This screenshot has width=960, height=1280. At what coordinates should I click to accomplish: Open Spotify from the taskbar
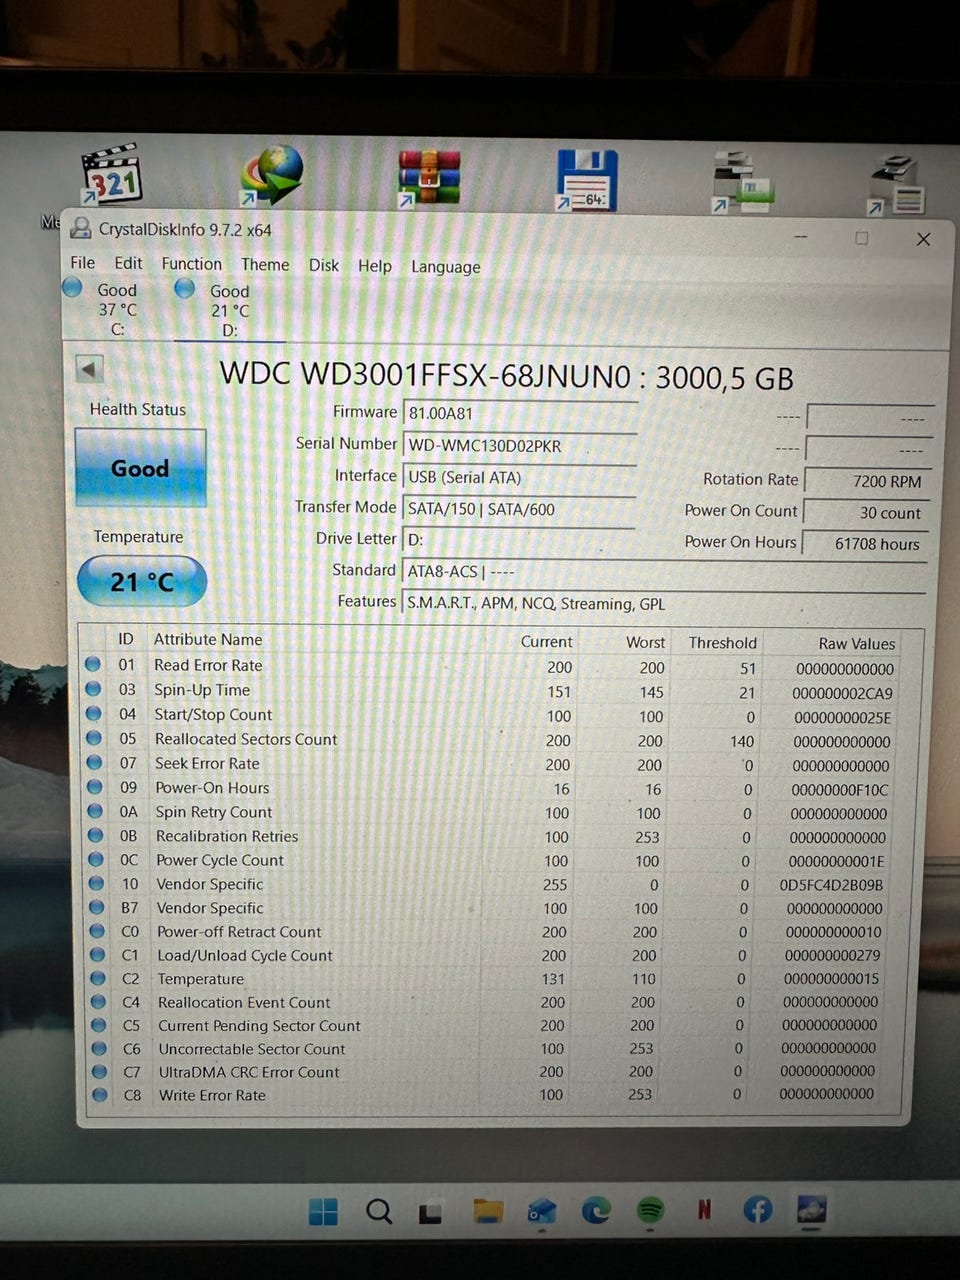[650, 1210]
